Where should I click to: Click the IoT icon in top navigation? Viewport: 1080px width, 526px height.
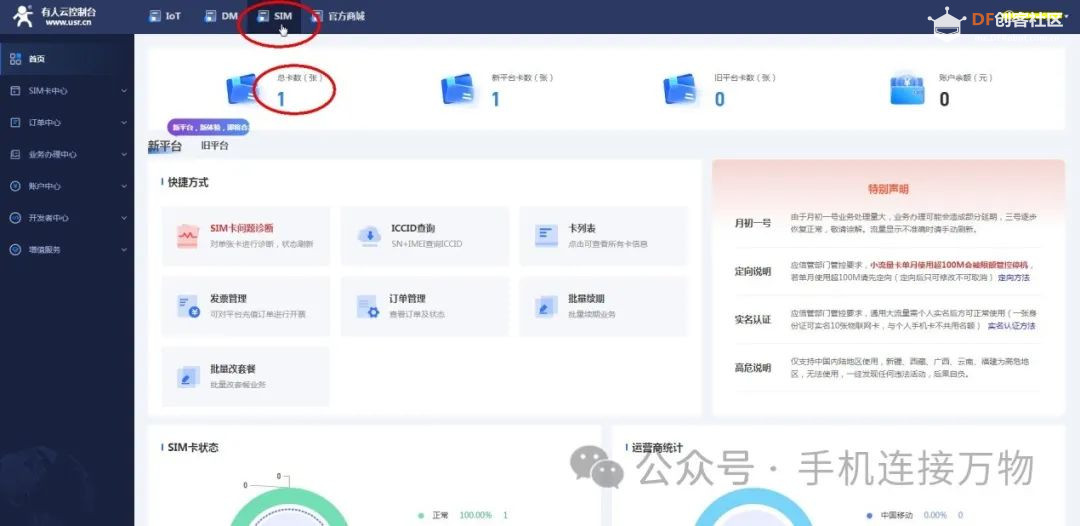click(x=155, y=16)
